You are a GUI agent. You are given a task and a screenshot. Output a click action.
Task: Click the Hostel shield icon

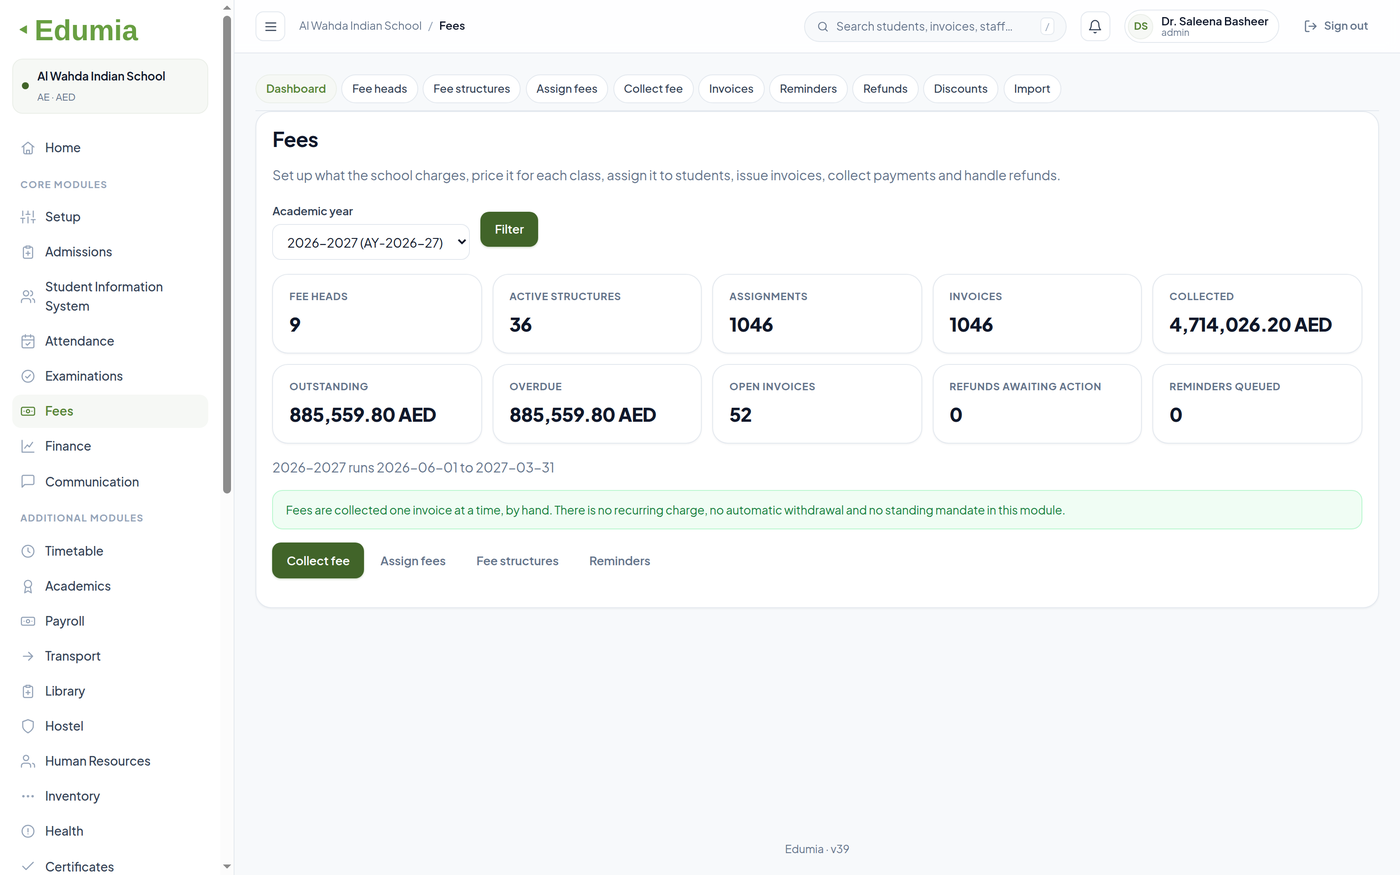tap(28, 726)
